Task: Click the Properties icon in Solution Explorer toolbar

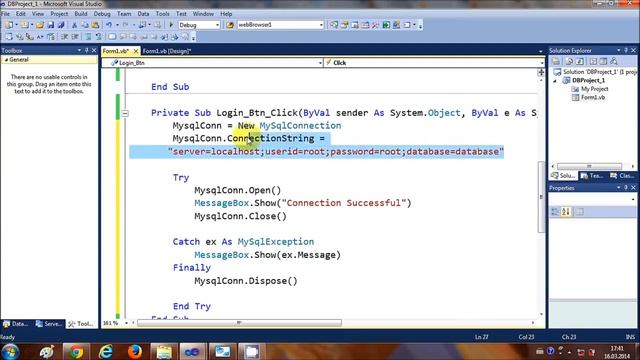Action: 556,62
